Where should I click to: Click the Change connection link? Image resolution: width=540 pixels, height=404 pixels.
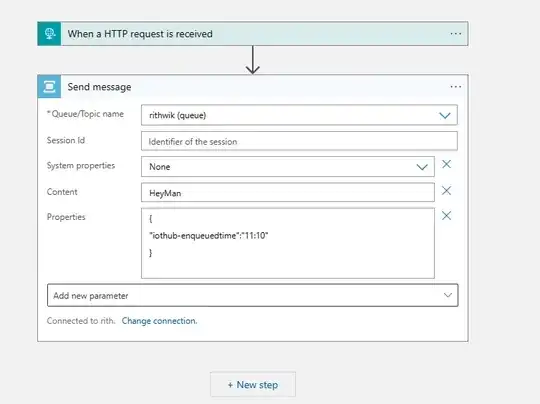159,321
